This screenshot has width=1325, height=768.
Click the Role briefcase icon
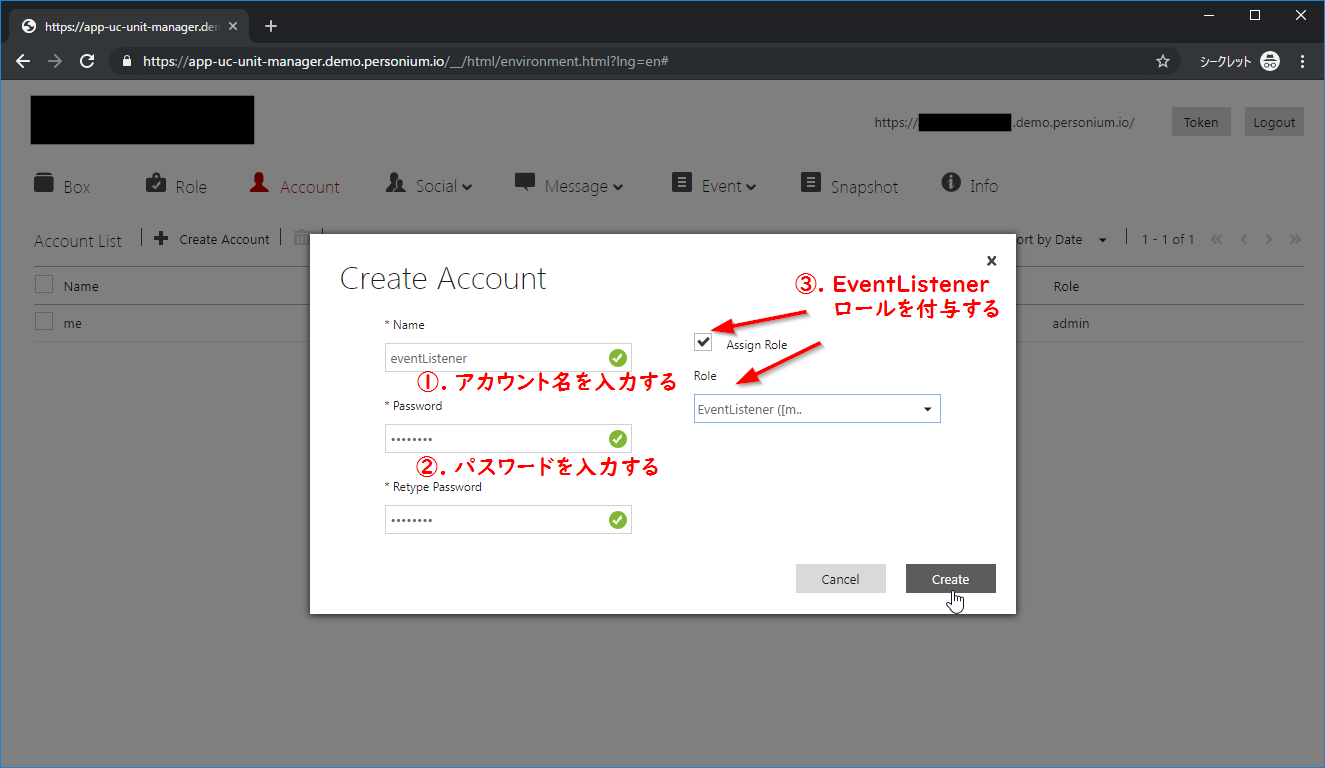155,182
